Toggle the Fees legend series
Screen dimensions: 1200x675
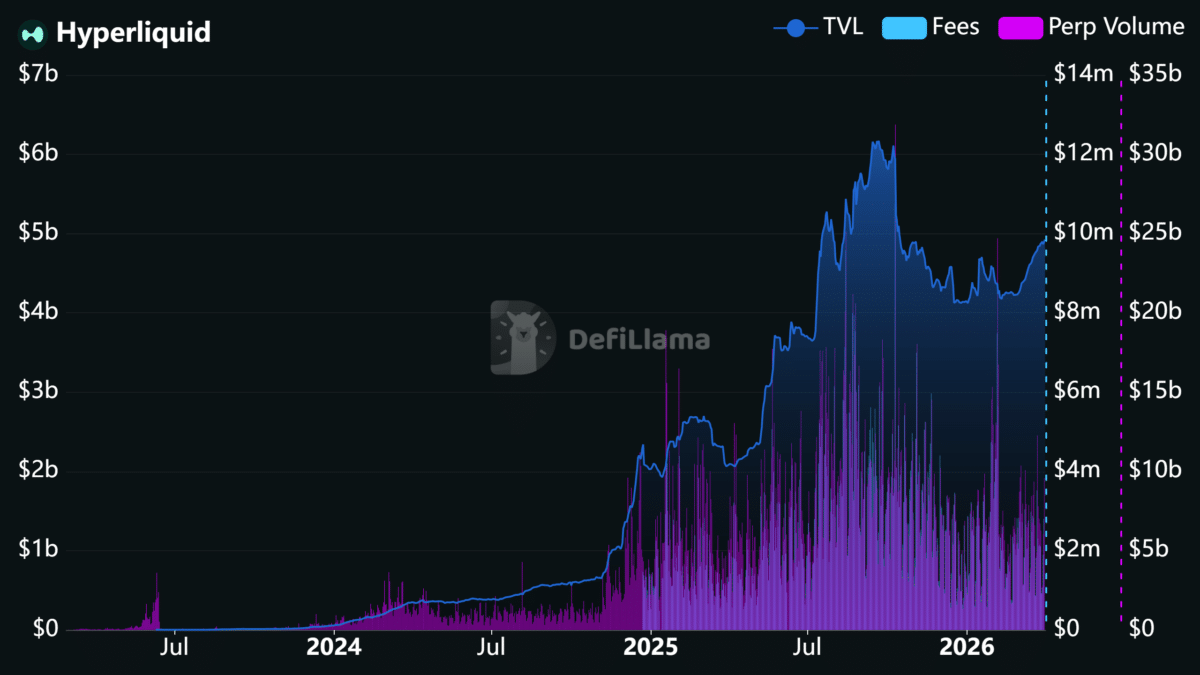tap(930, 27)
